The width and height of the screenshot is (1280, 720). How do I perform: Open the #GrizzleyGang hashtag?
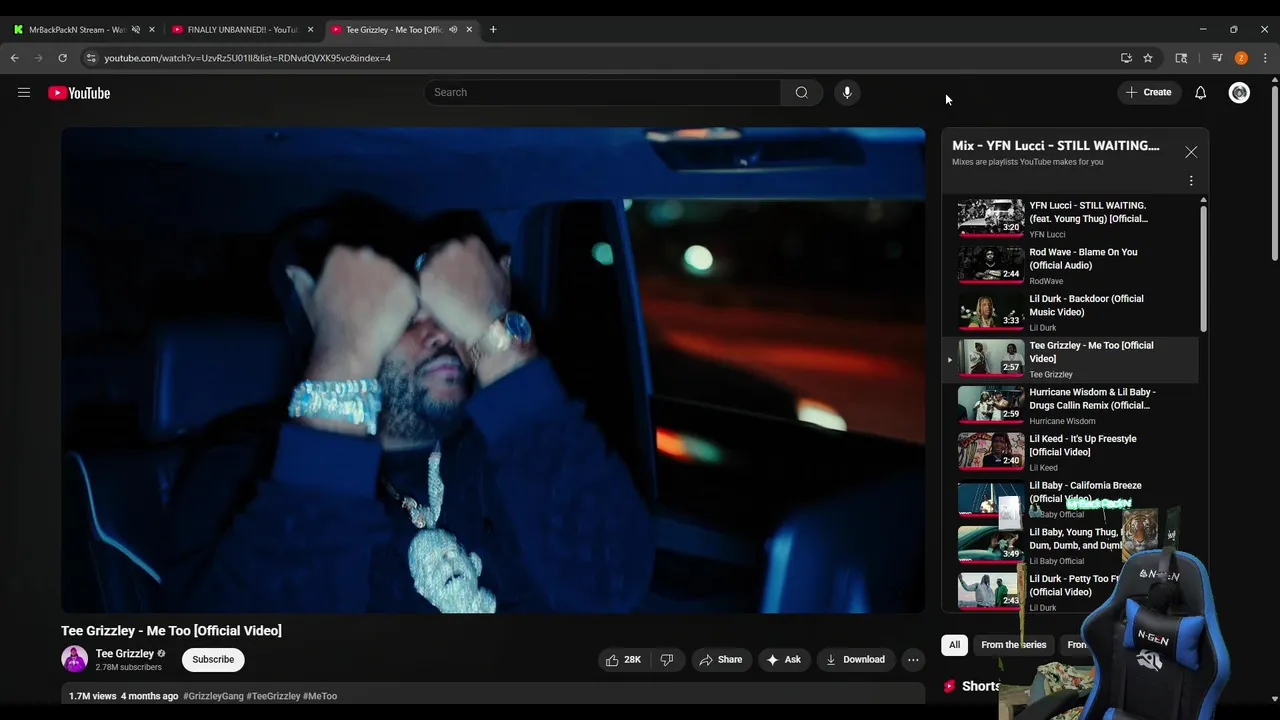[213, 696]
